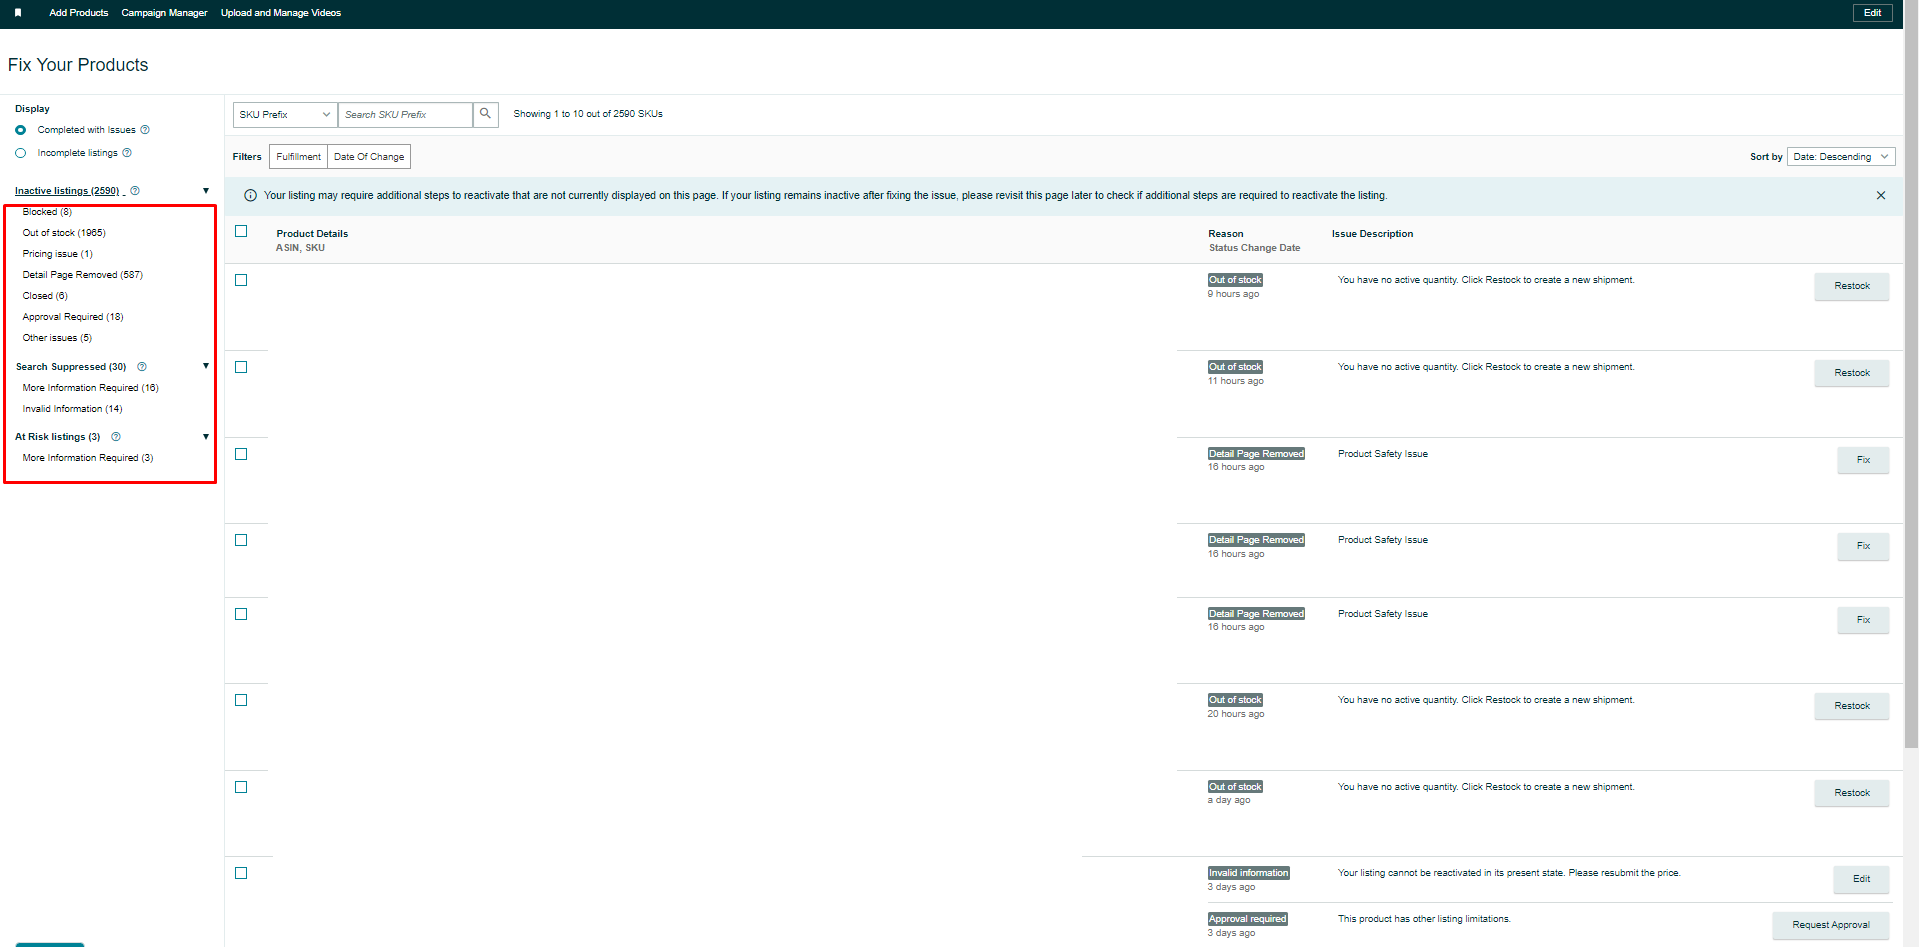The width and height of the screenshot is (1919, 947).
Task: Check the row marked a day ago
Action: click(x=241, y=787)
